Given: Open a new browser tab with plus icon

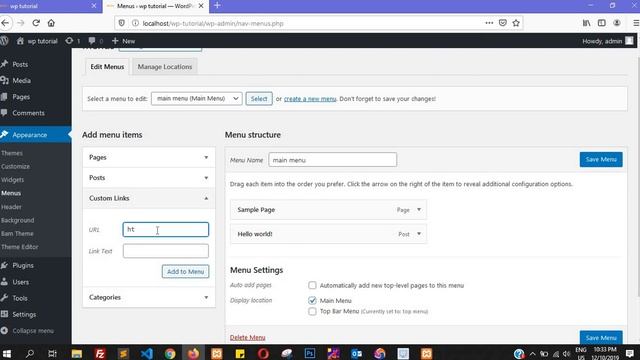Looking at the screenshot, I should (217, 6).
